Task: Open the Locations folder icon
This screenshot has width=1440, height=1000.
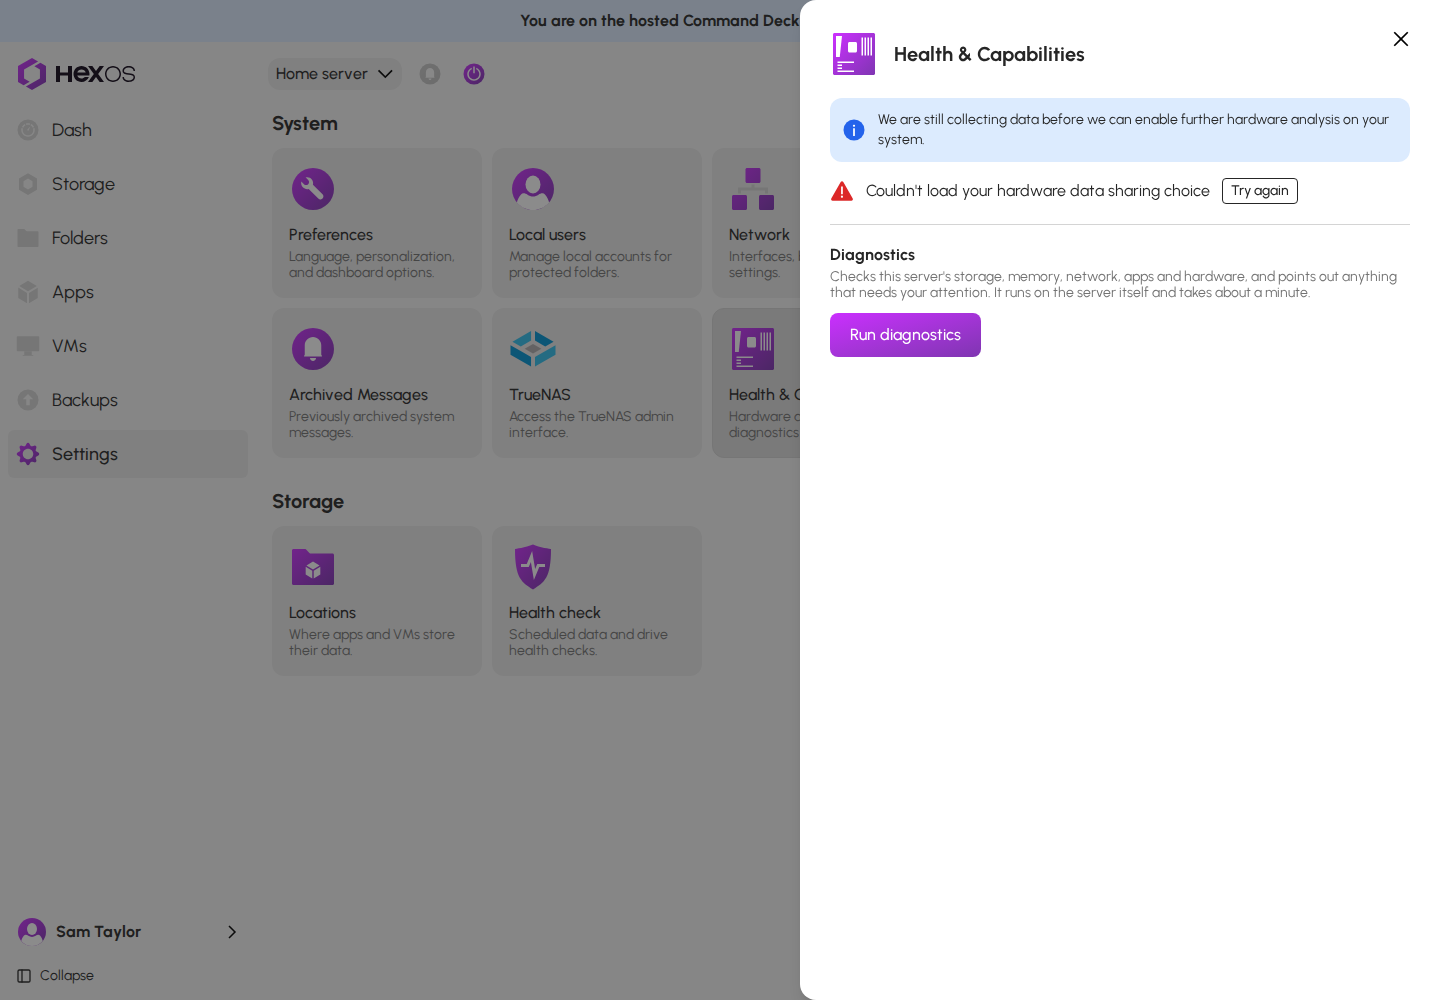Action: pos(313,567)
